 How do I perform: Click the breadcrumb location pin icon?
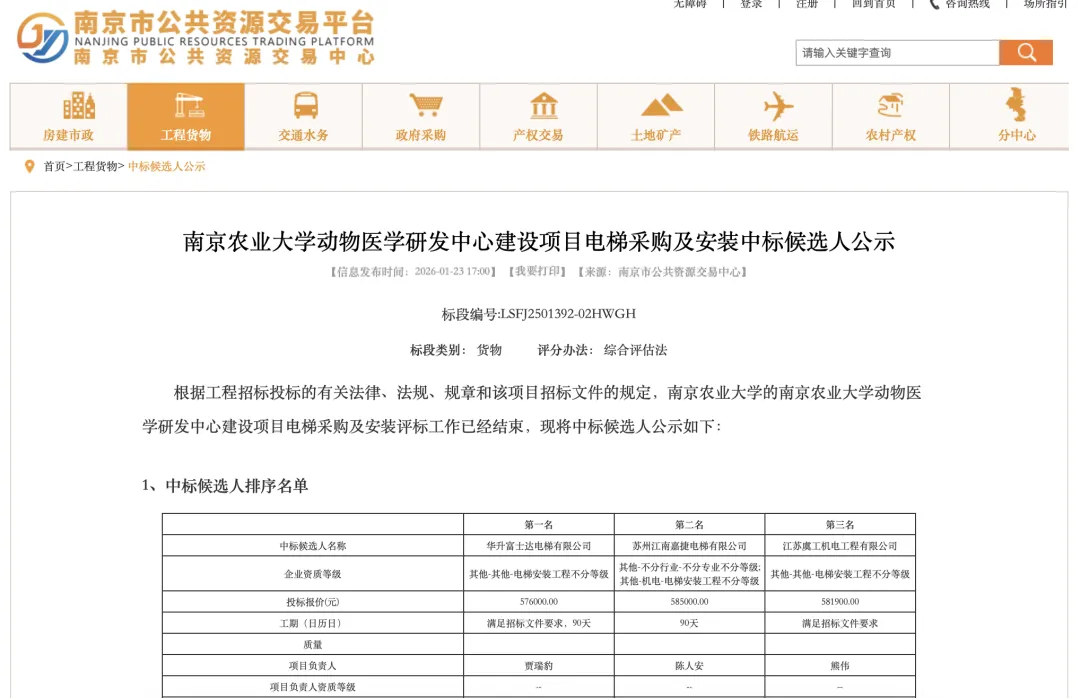point(29,166)
